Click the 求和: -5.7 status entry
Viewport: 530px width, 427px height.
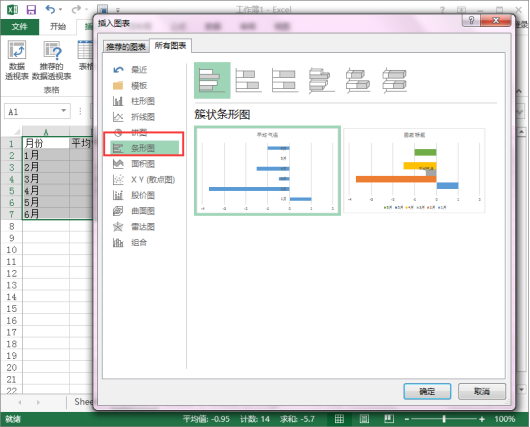click(x=297, y=419)
